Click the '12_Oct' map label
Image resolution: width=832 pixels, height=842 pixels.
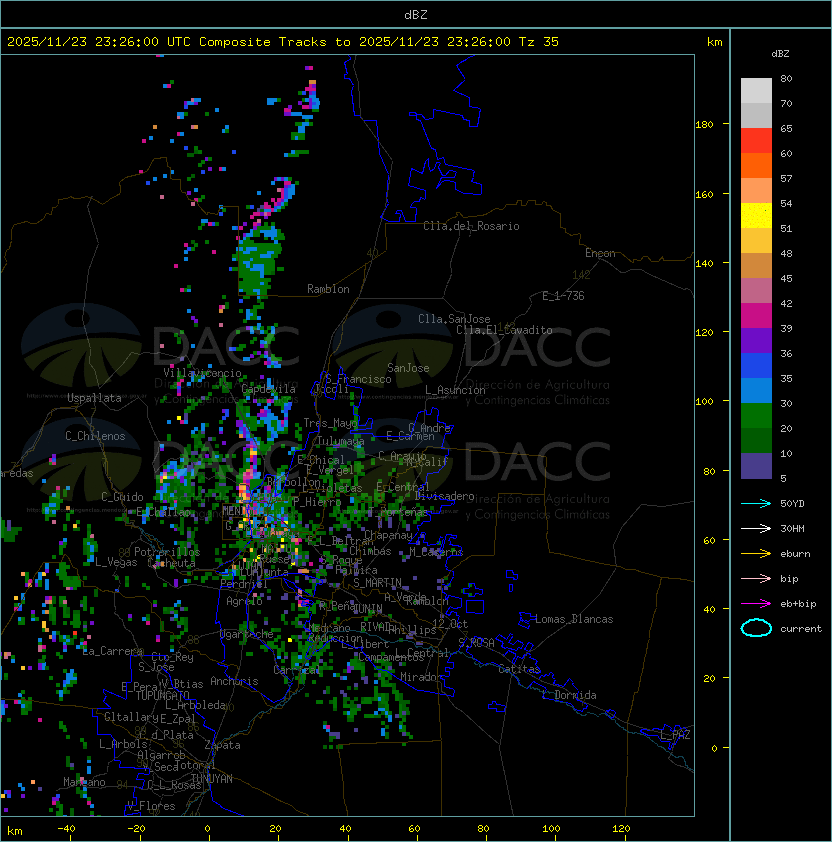450,624
